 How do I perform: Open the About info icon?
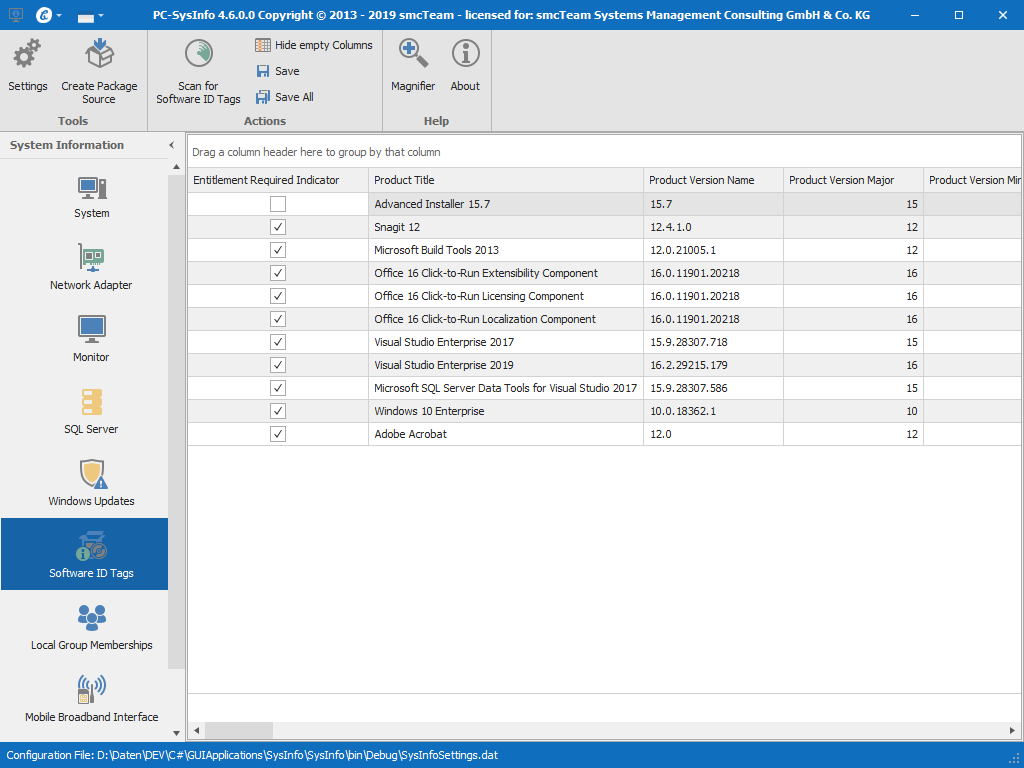(x=466, y=54)
